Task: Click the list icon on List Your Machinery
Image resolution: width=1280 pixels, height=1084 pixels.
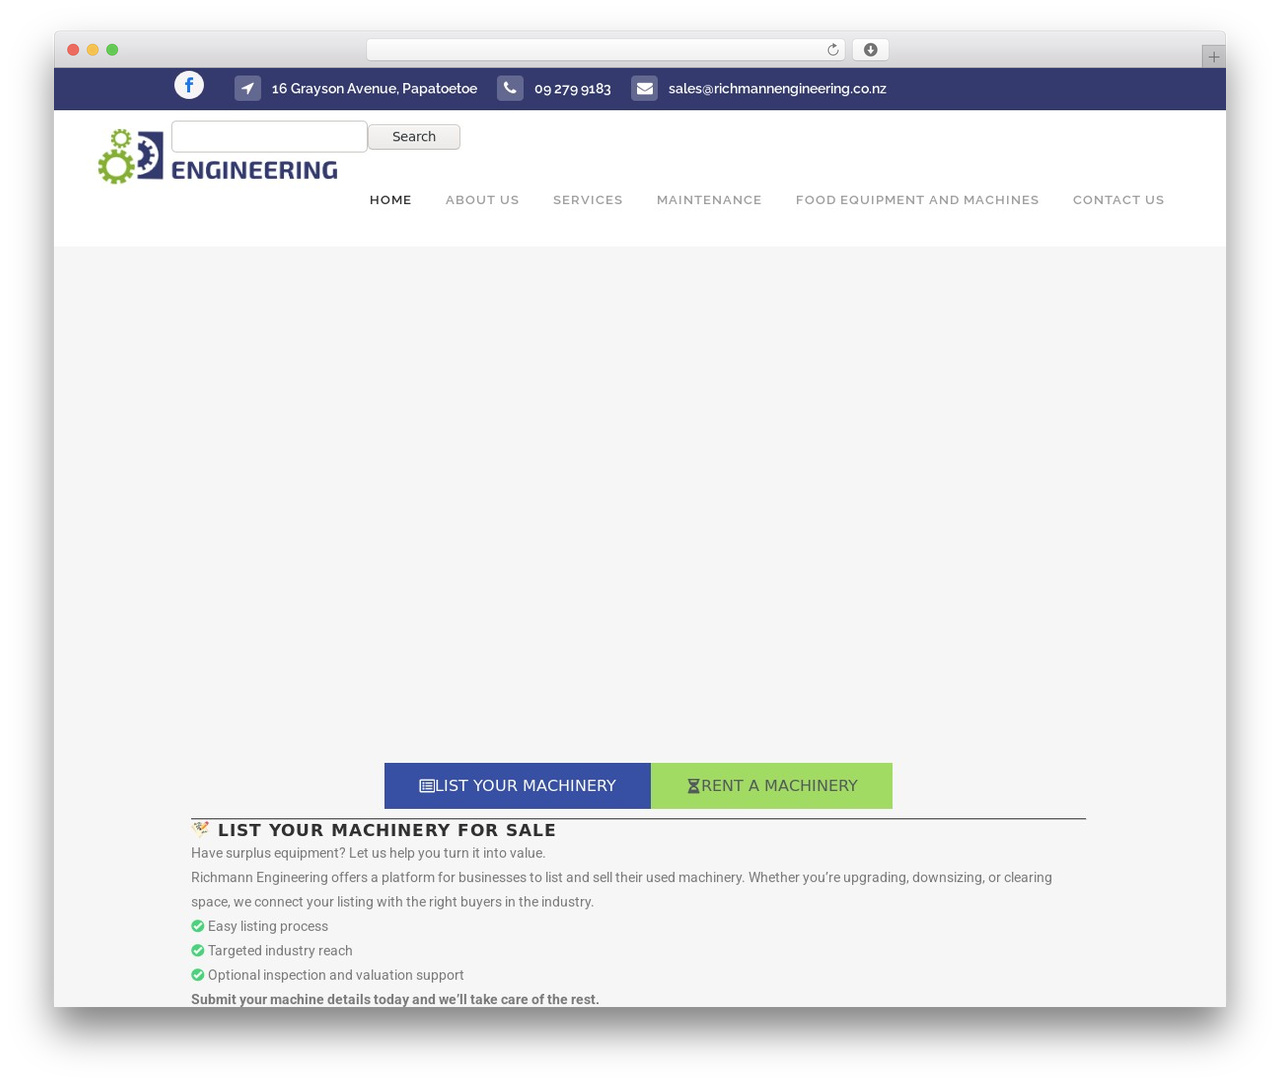Action: tap(427, 786)
